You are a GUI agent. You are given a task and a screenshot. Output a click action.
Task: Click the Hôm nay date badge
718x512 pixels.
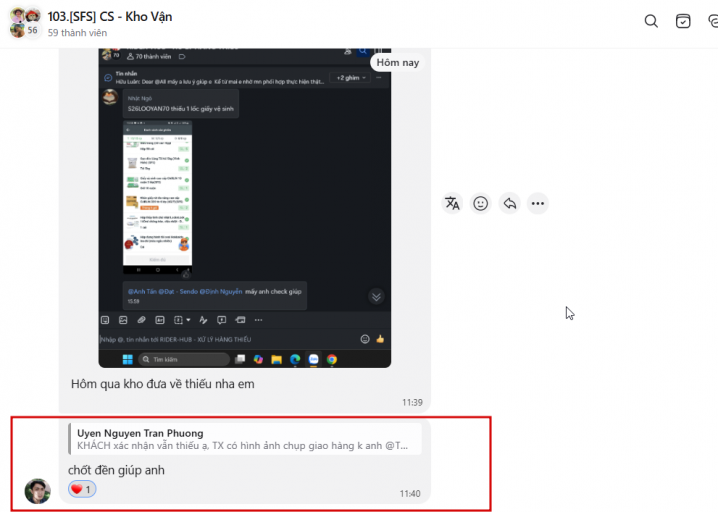tap(397, 63)
